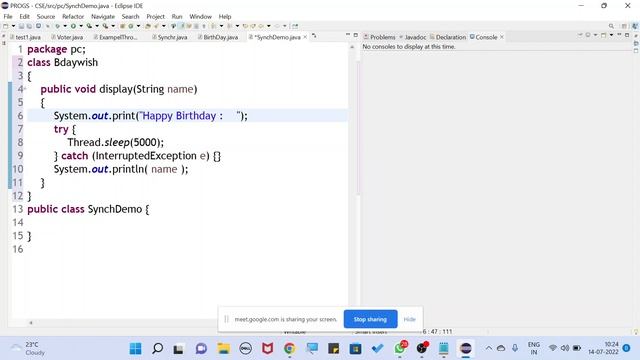Image resolution: width=640 pixels, height=360 pixels.
Task: Click the Save toolbar icon
Action: pyautogui.click(x=21, y=26)
